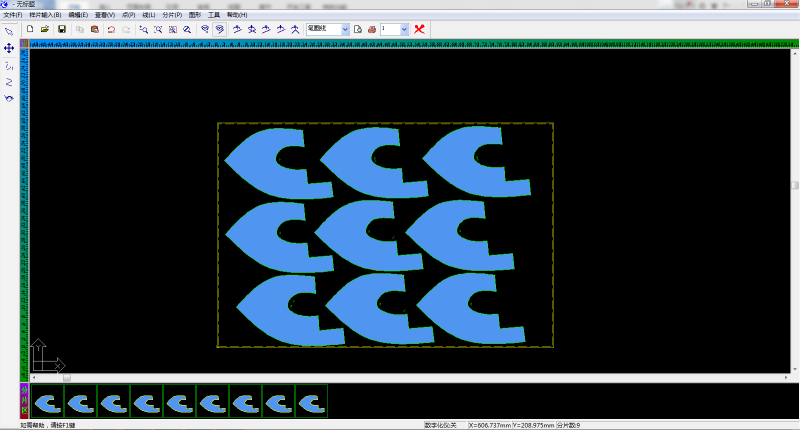Viewport: 800px width, 430px height.
Task: Select the last piece thumbnail in bottom strip
Action: 311,401
